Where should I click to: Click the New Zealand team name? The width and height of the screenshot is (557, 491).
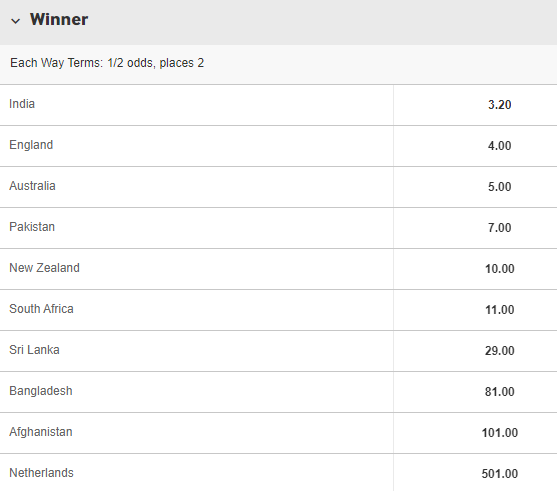point(44,268)
